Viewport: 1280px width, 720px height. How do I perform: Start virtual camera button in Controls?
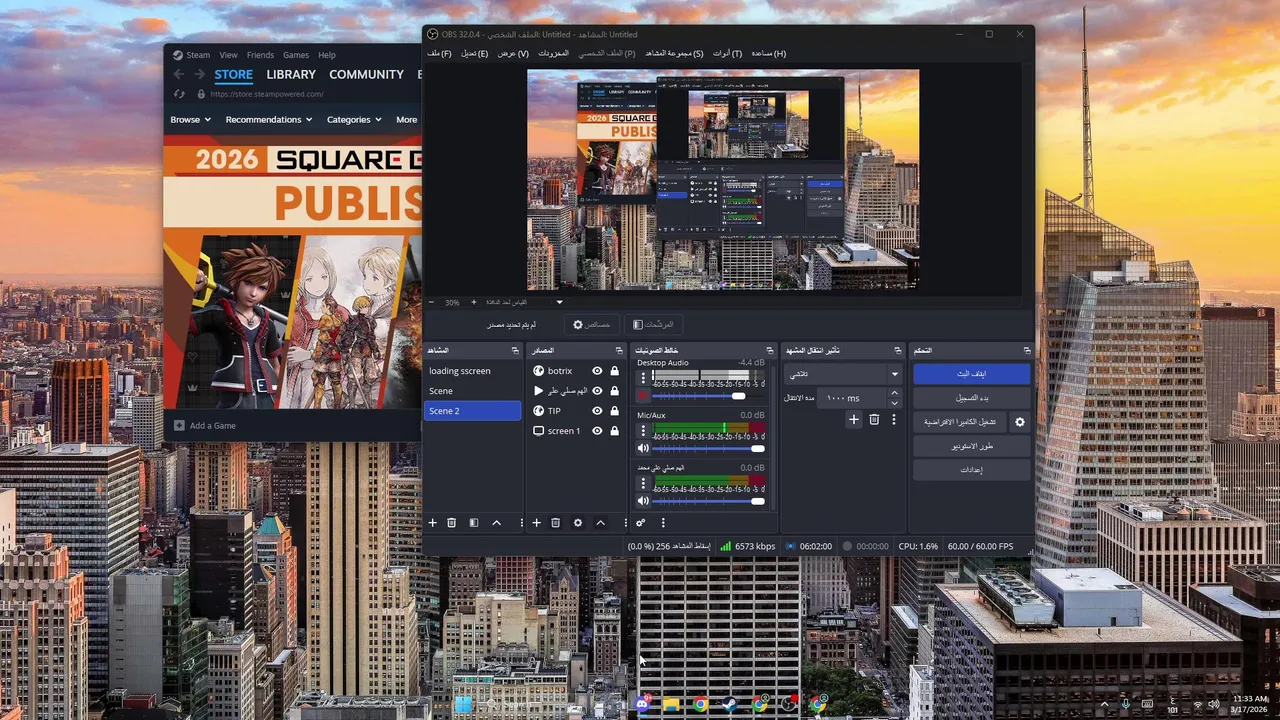tap(960, 422)
